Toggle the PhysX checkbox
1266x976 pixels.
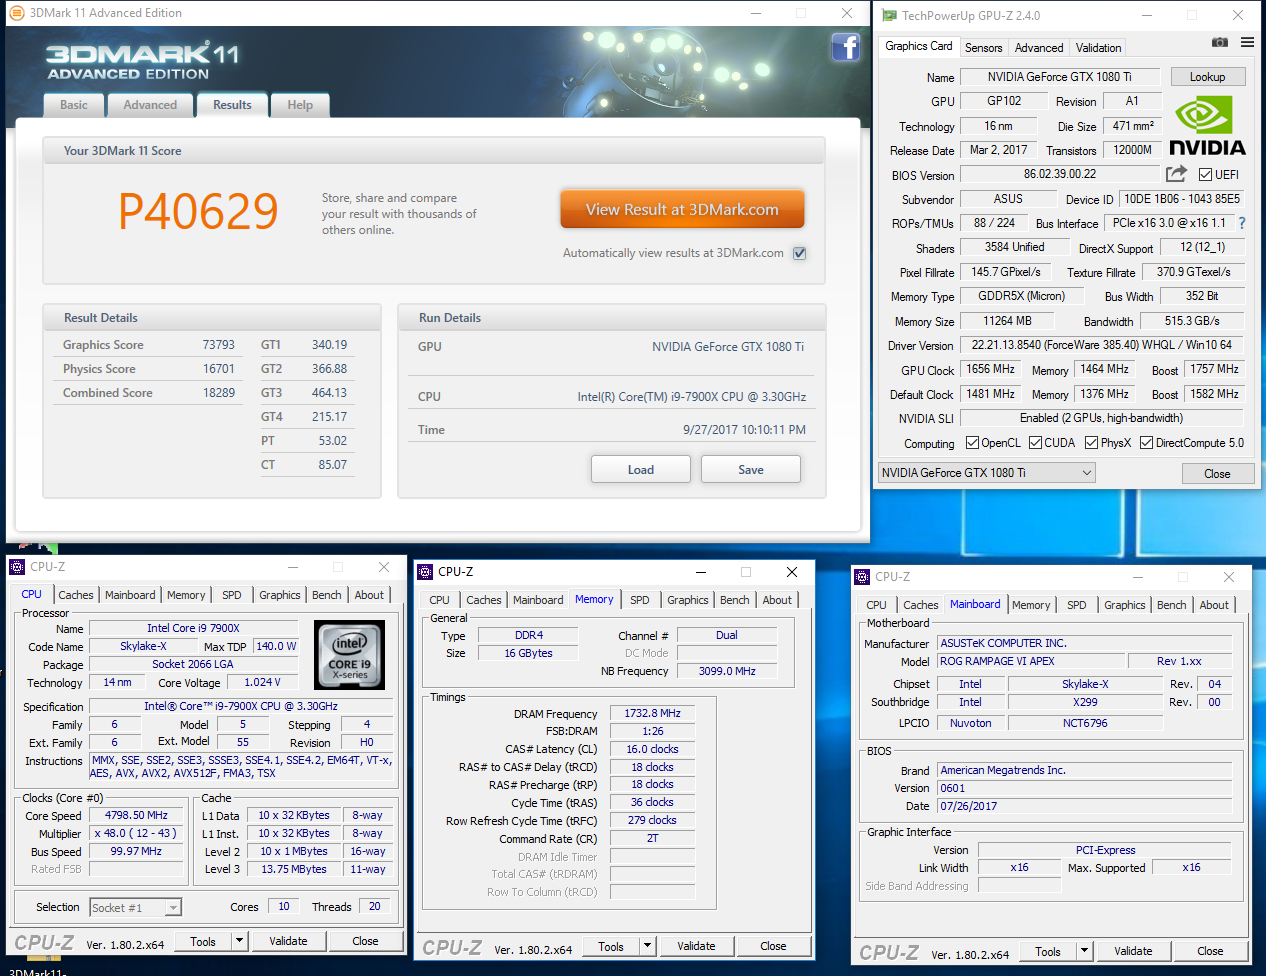[x=1091, y=443]
